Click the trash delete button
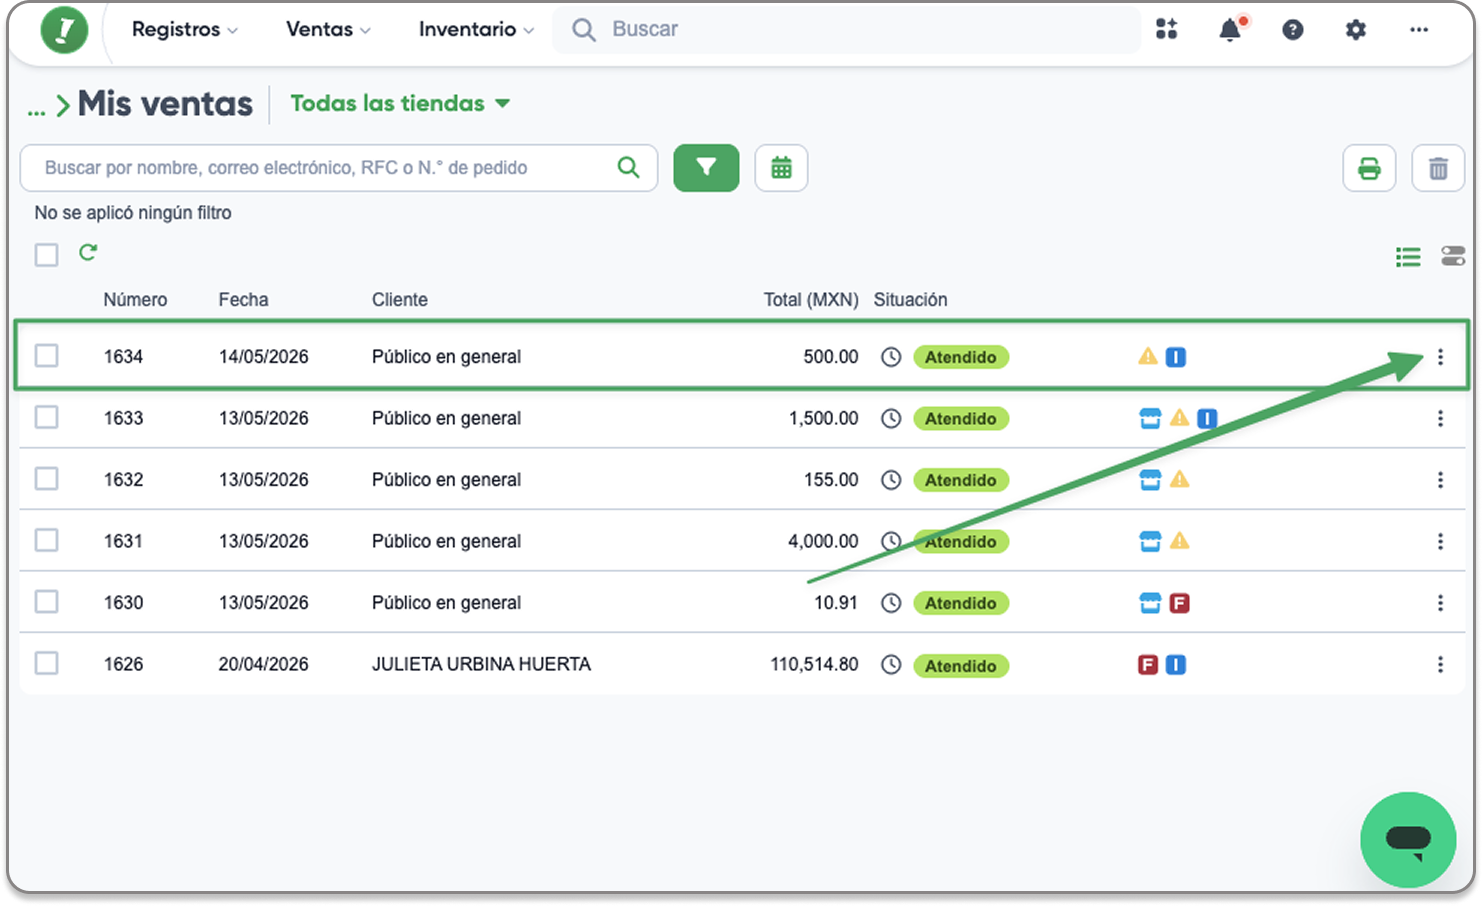This screenshot has height=906, width=1482. pos(1438,168)
